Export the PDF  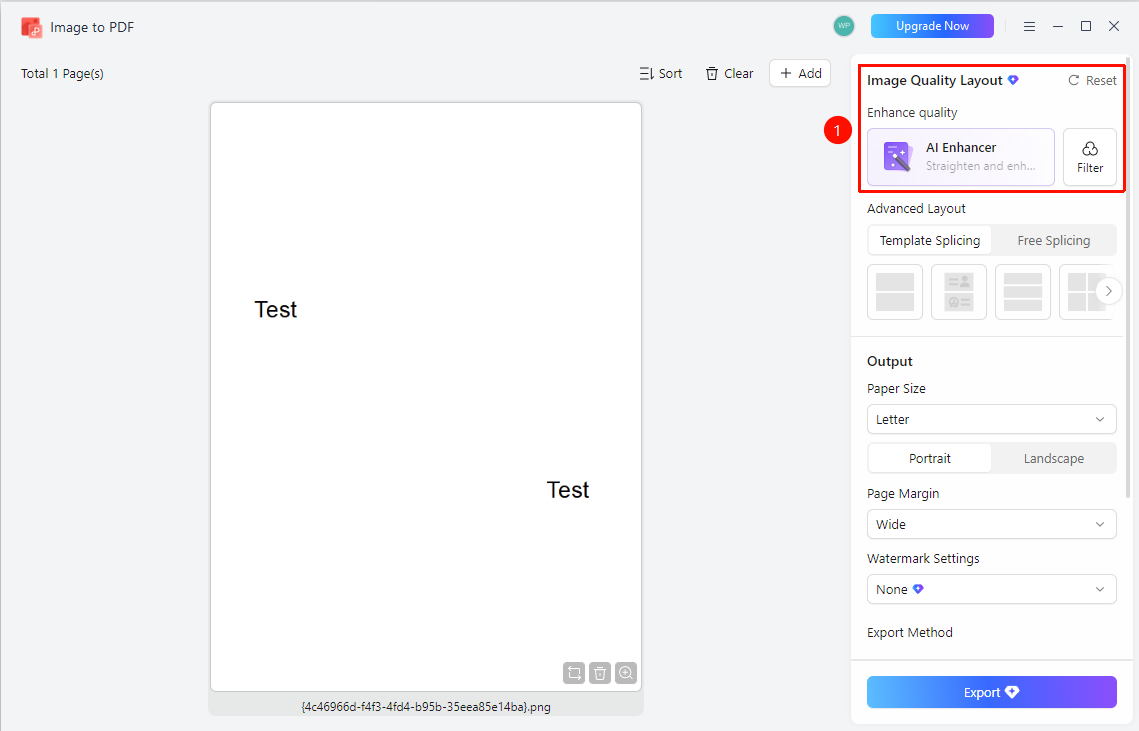click(x=992, y=692)
